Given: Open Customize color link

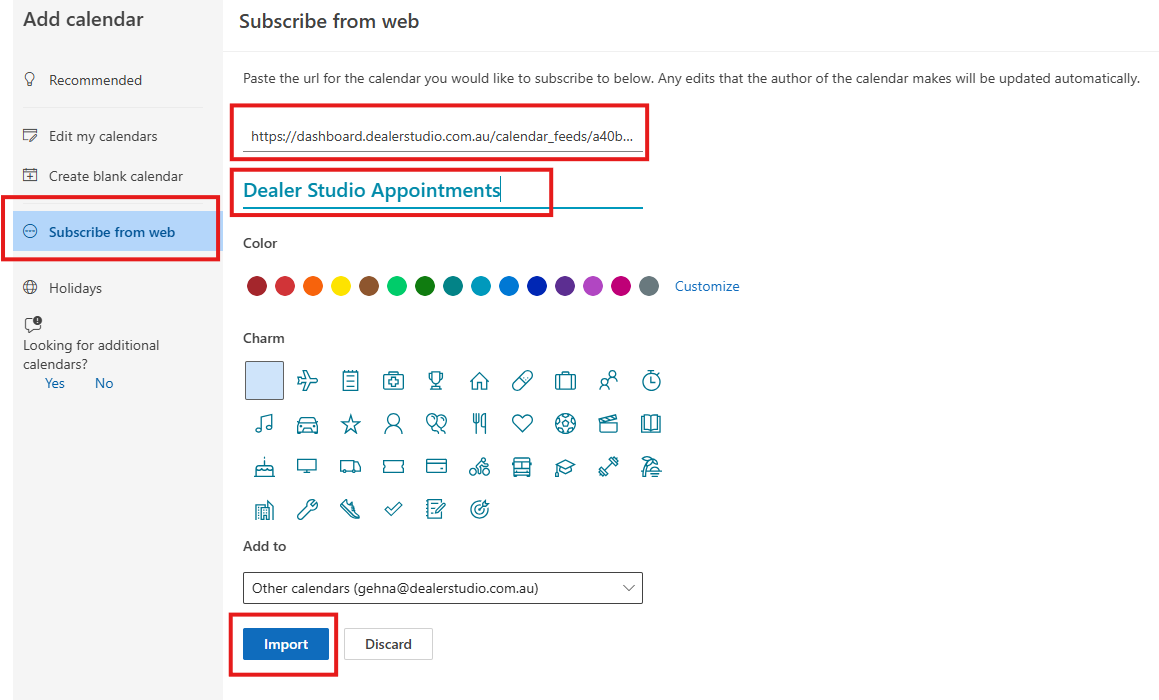Looking at the screenshot, I should click(x=707, y=286).
